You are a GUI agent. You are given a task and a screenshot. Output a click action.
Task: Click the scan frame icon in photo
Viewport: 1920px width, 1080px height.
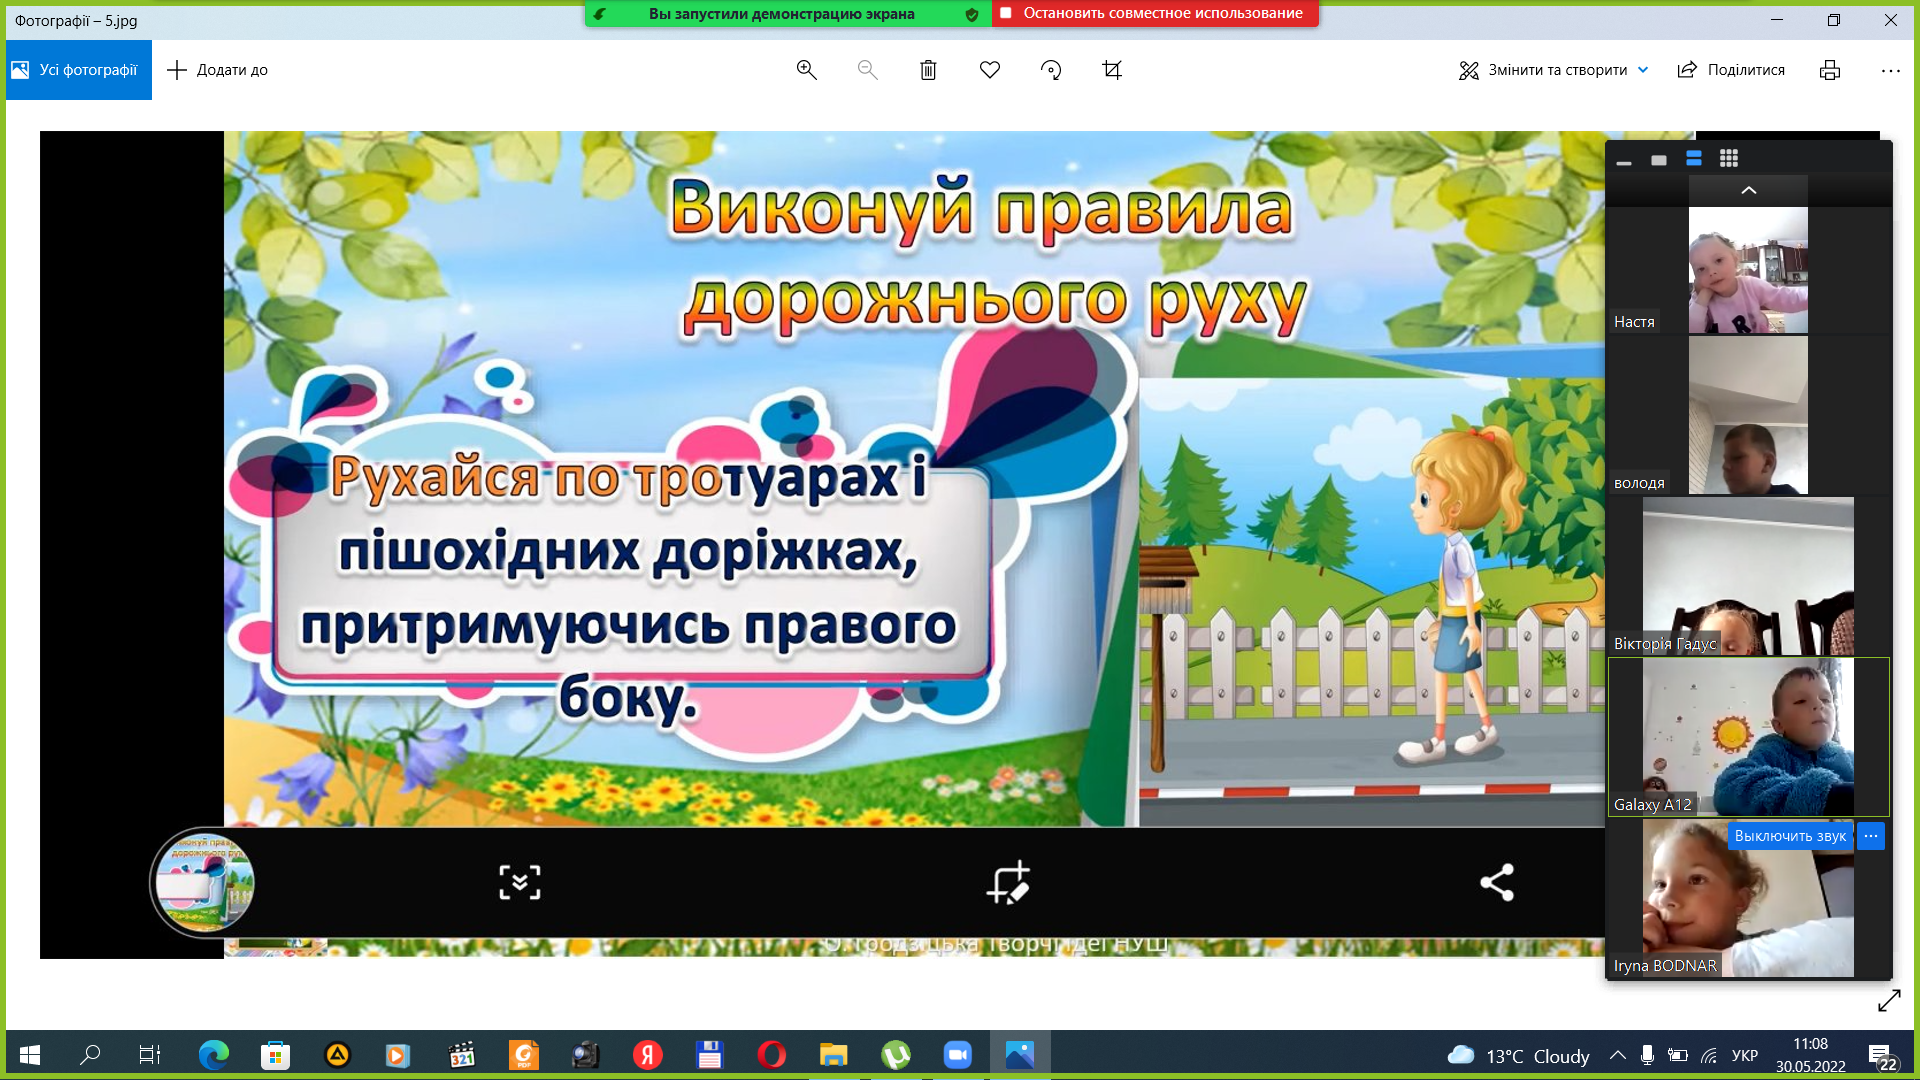[520, 883]
